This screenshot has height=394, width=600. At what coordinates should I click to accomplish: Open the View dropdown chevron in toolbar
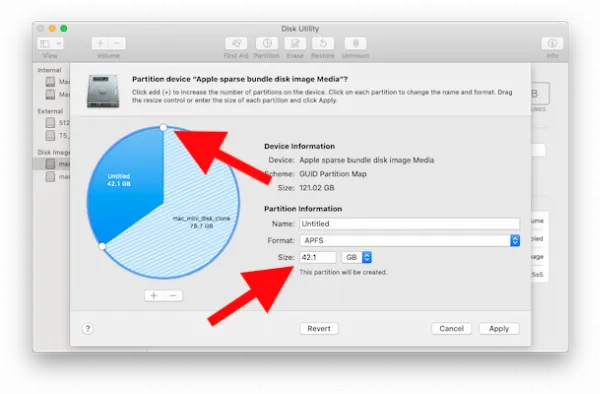click(x=59, y=43)
